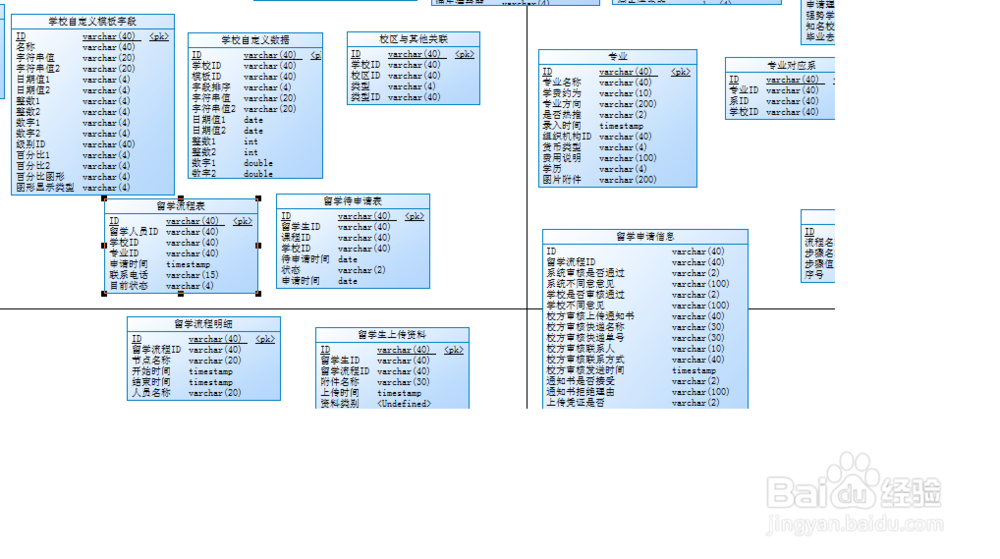Click 整数2 int row in 学校自定义数据
Viewport: 1000px width, 559px height.
pyautogui.click(x=224, y=152)
